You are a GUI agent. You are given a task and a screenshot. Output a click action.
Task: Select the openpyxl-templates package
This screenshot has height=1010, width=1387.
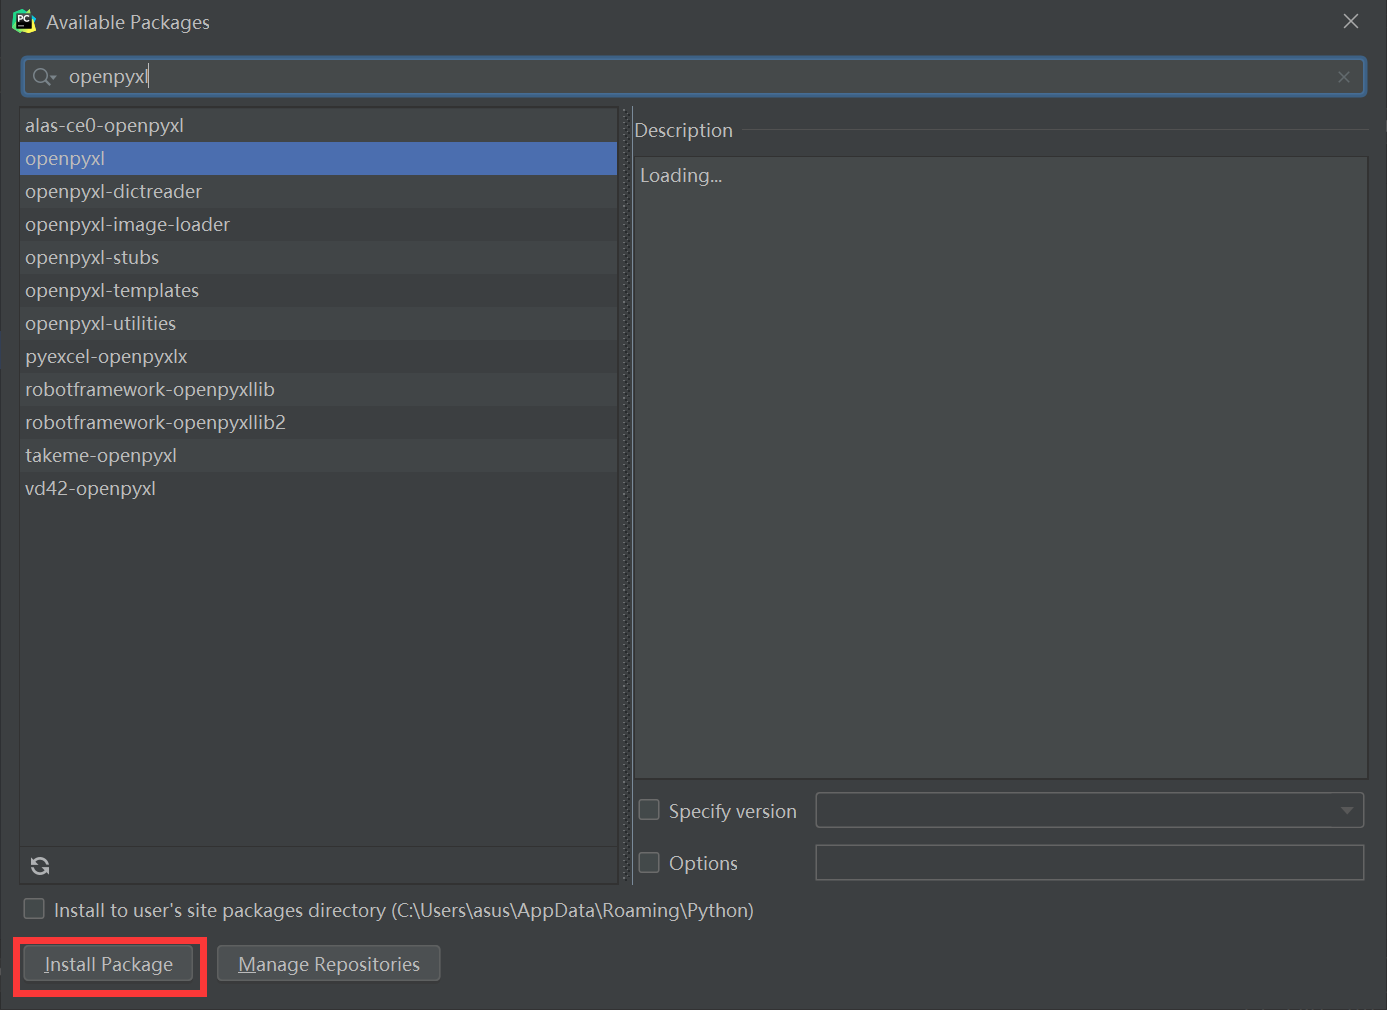(x=319, y=290)
